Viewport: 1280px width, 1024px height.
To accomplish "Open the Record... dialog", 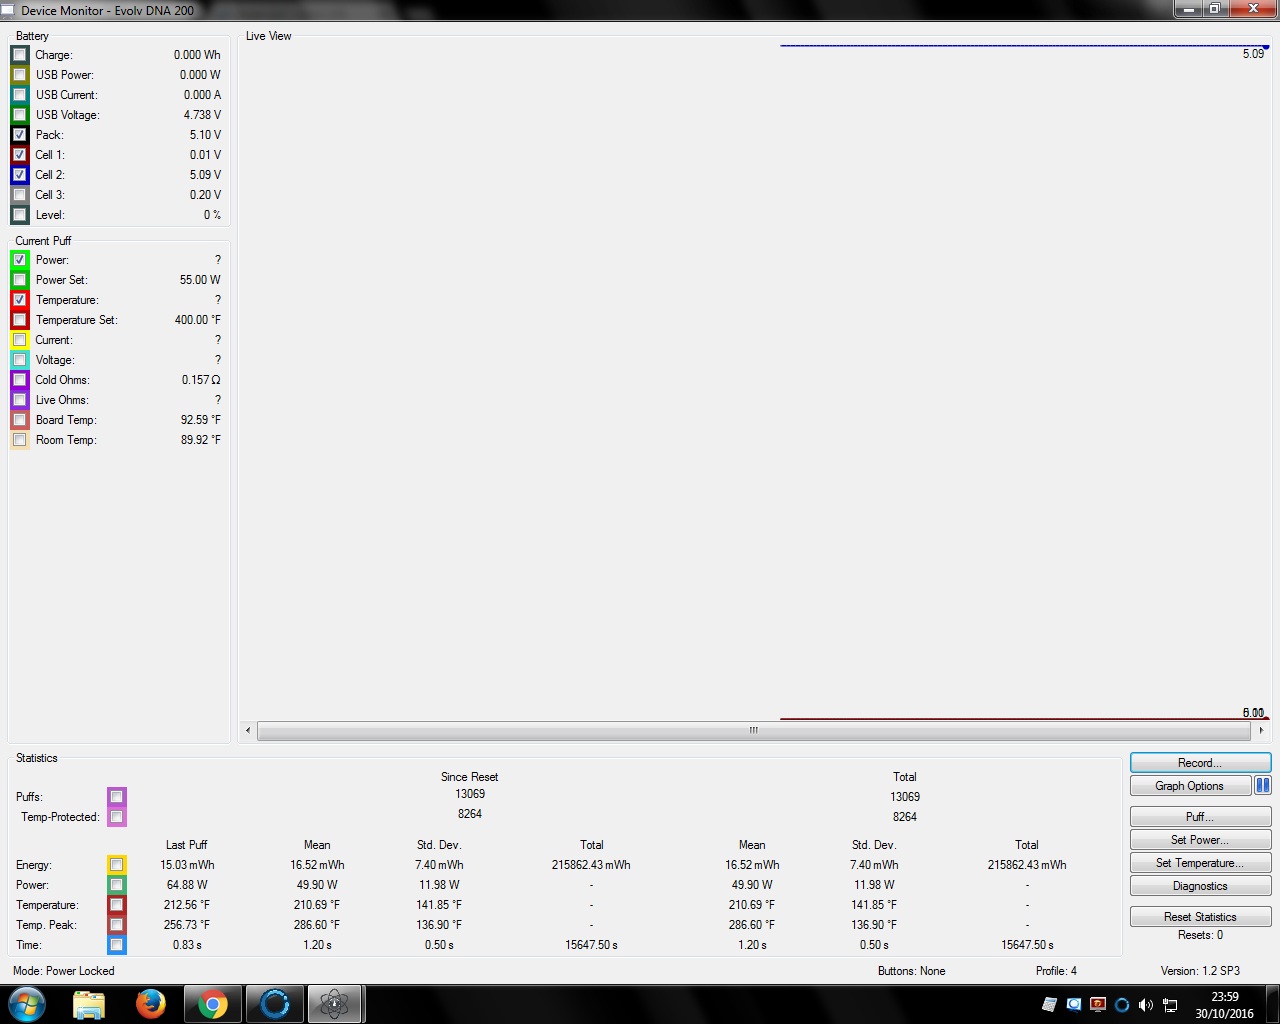I will pos(1200,763).
